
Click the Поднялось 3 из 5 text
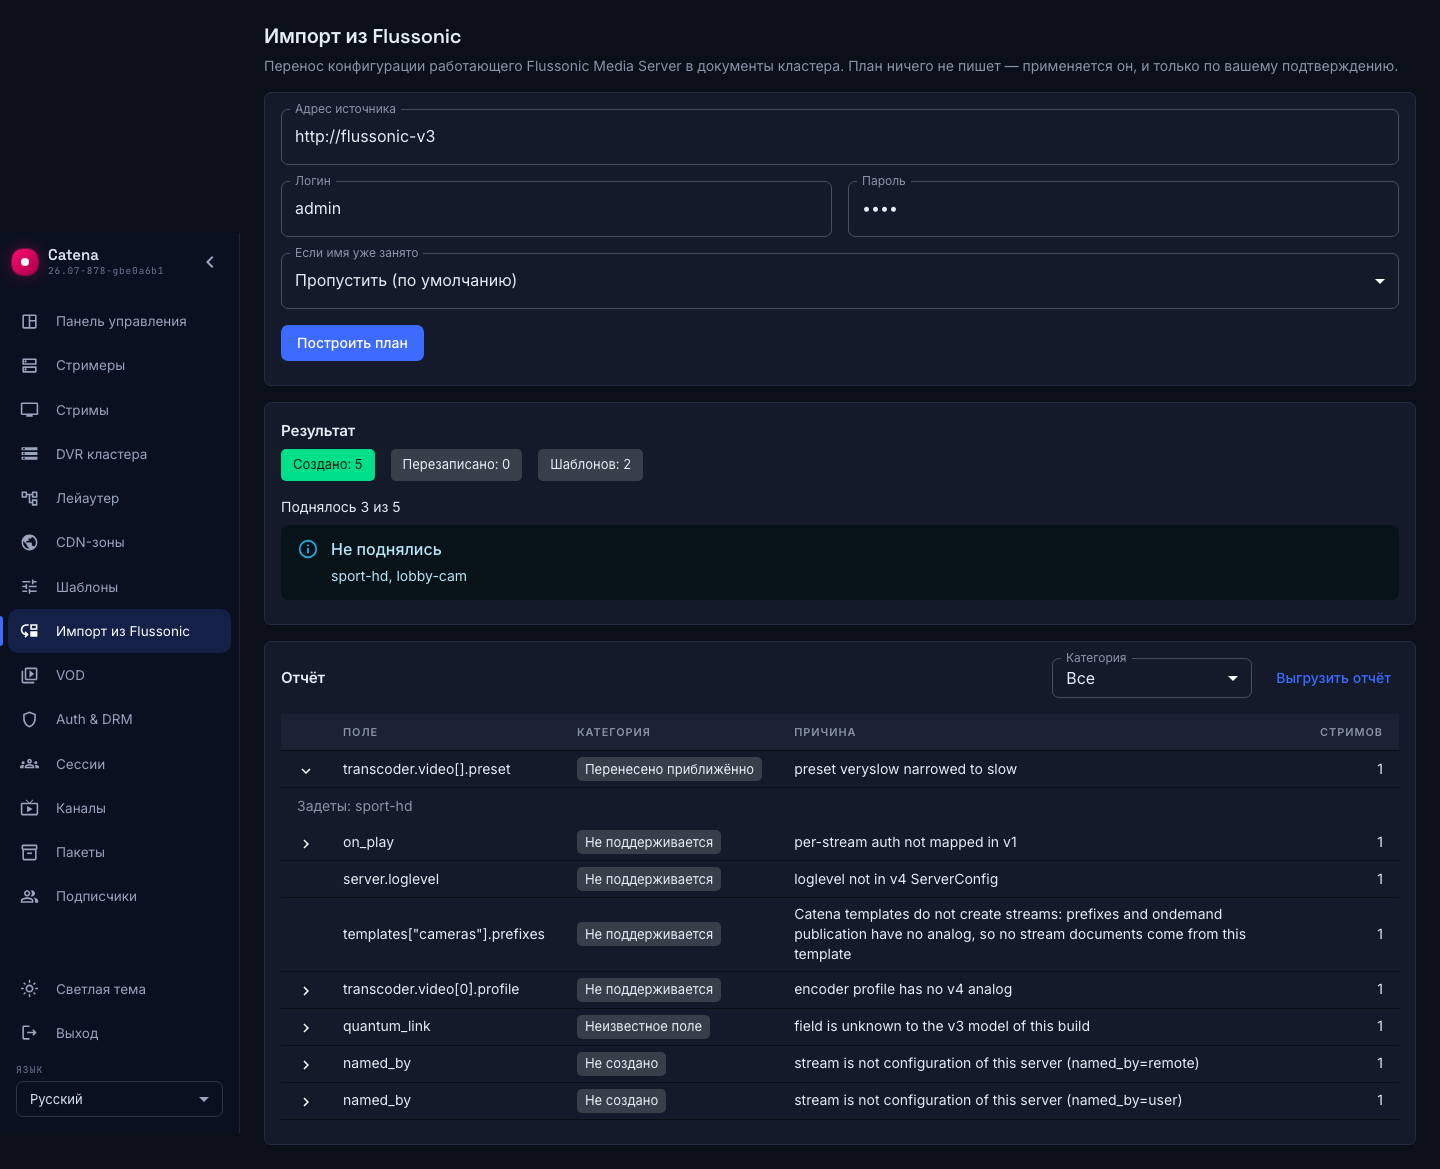click(341, 507)
